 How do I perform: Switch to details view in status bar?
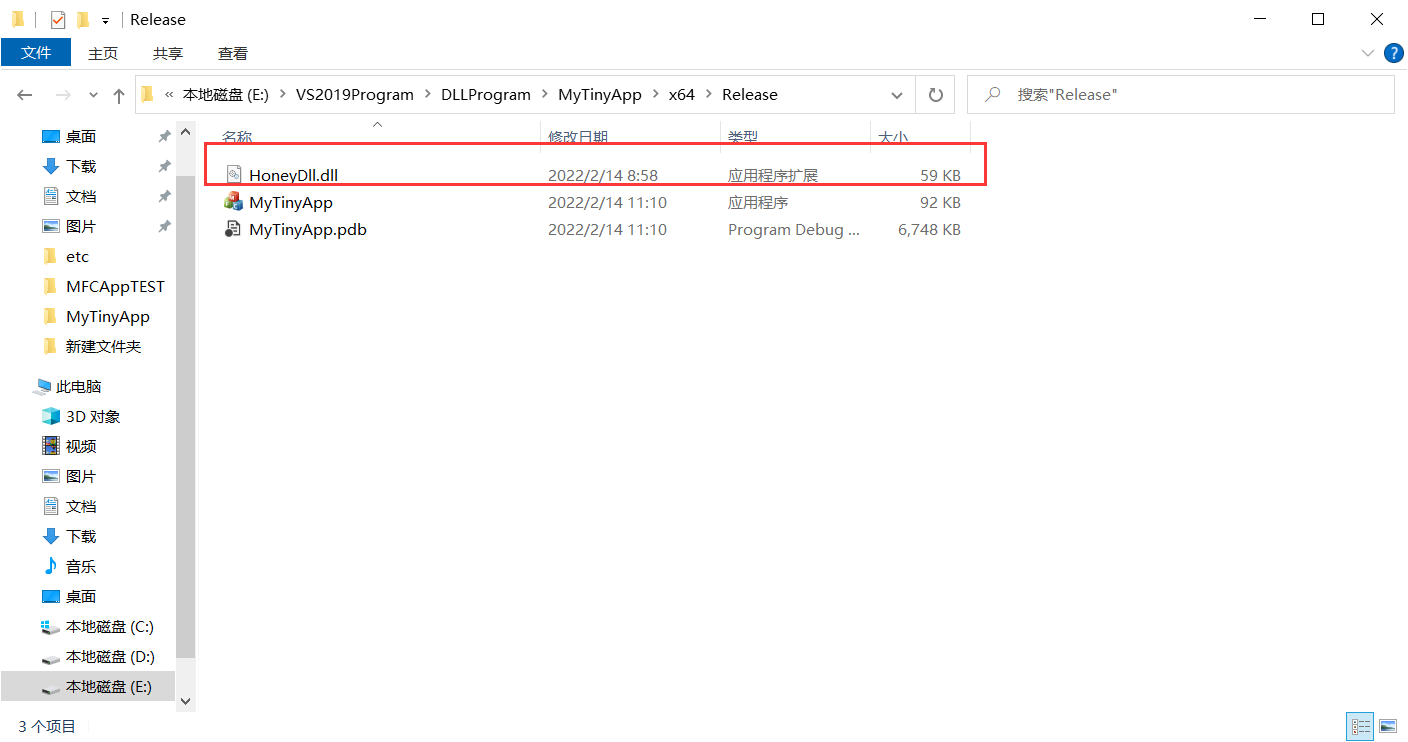[1360, 726]
